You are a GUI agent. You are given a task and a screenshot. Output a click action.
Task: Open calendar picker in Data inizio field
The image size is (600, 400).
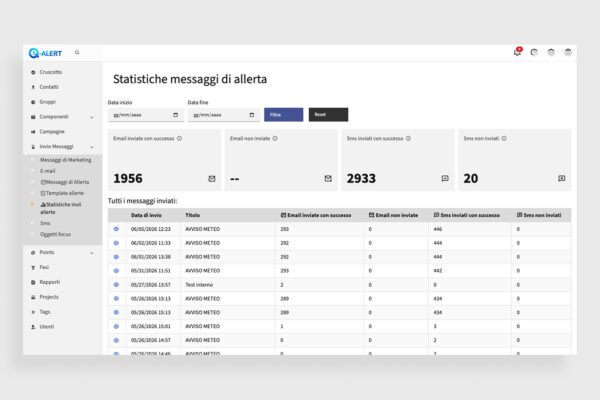click(x=176, y=115)
